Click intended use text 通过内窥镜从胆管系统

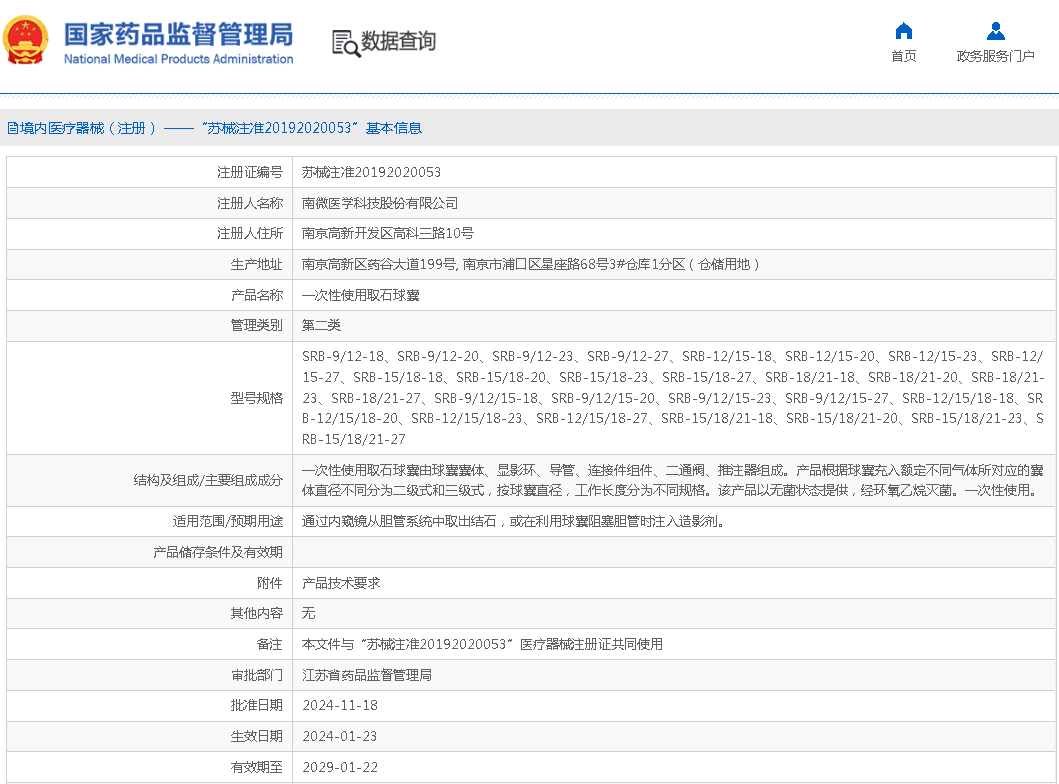pos(513,521)
